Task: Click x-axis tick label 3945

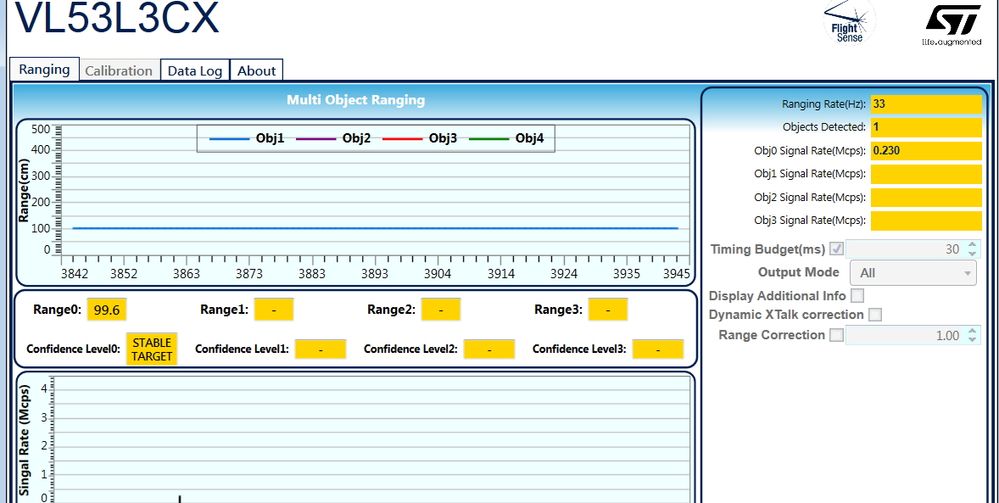Action: [677, 273]
